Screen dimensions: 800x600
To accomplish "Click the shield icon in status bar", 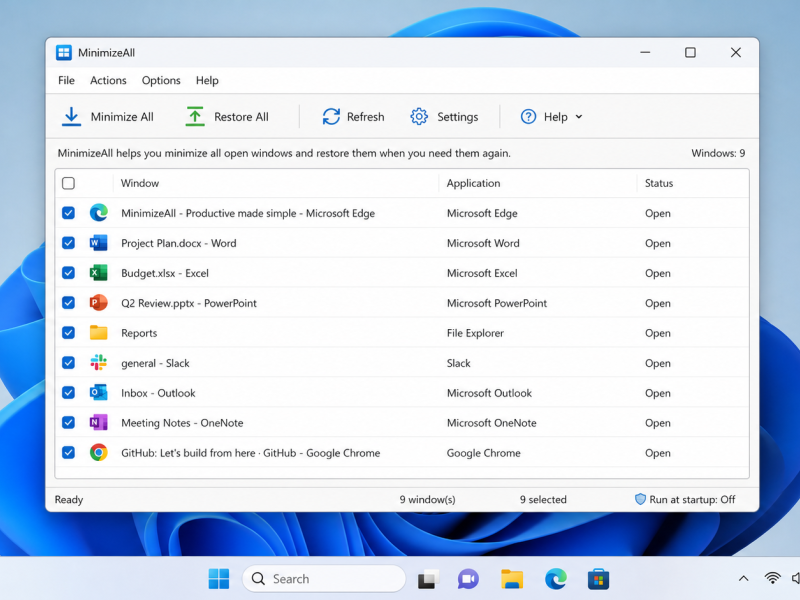I will click(640, 499).
